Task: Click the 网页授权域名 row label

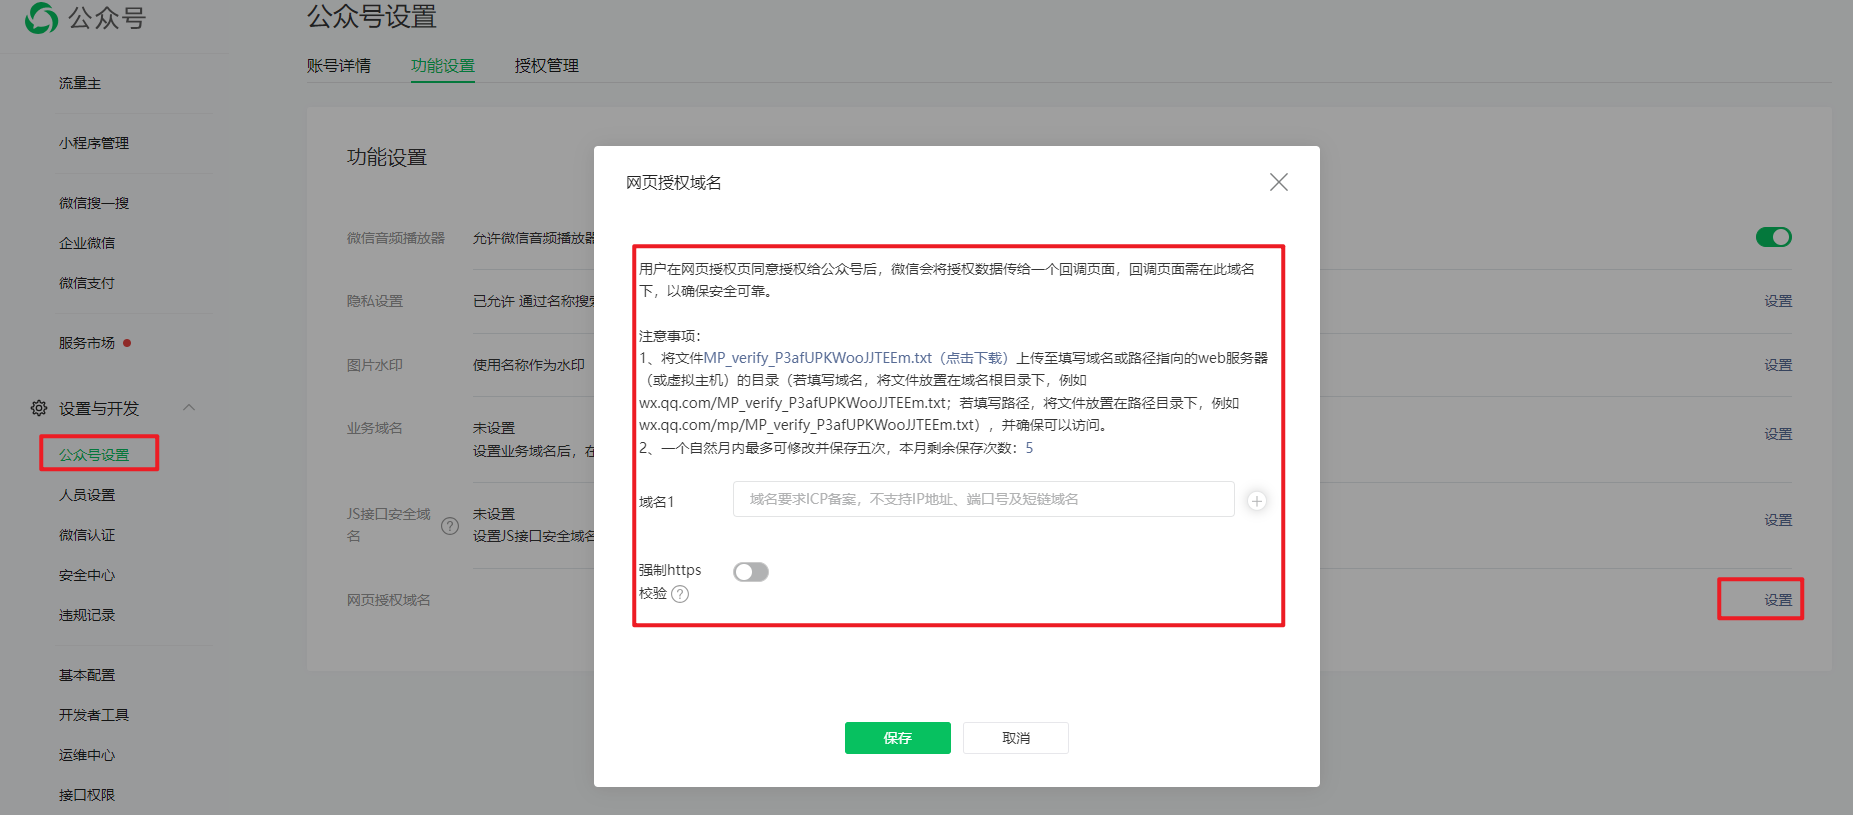Action: (389, 600)
